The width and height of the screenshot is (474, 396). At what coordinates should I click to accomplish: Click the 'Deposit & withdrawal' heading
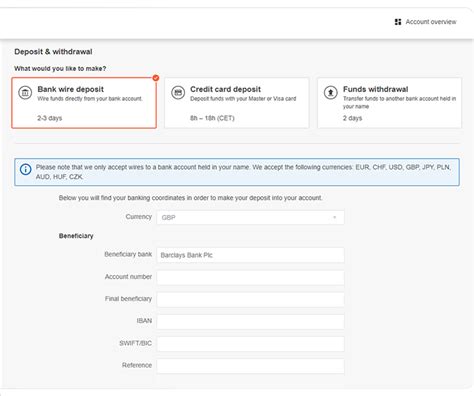point(53,52)
